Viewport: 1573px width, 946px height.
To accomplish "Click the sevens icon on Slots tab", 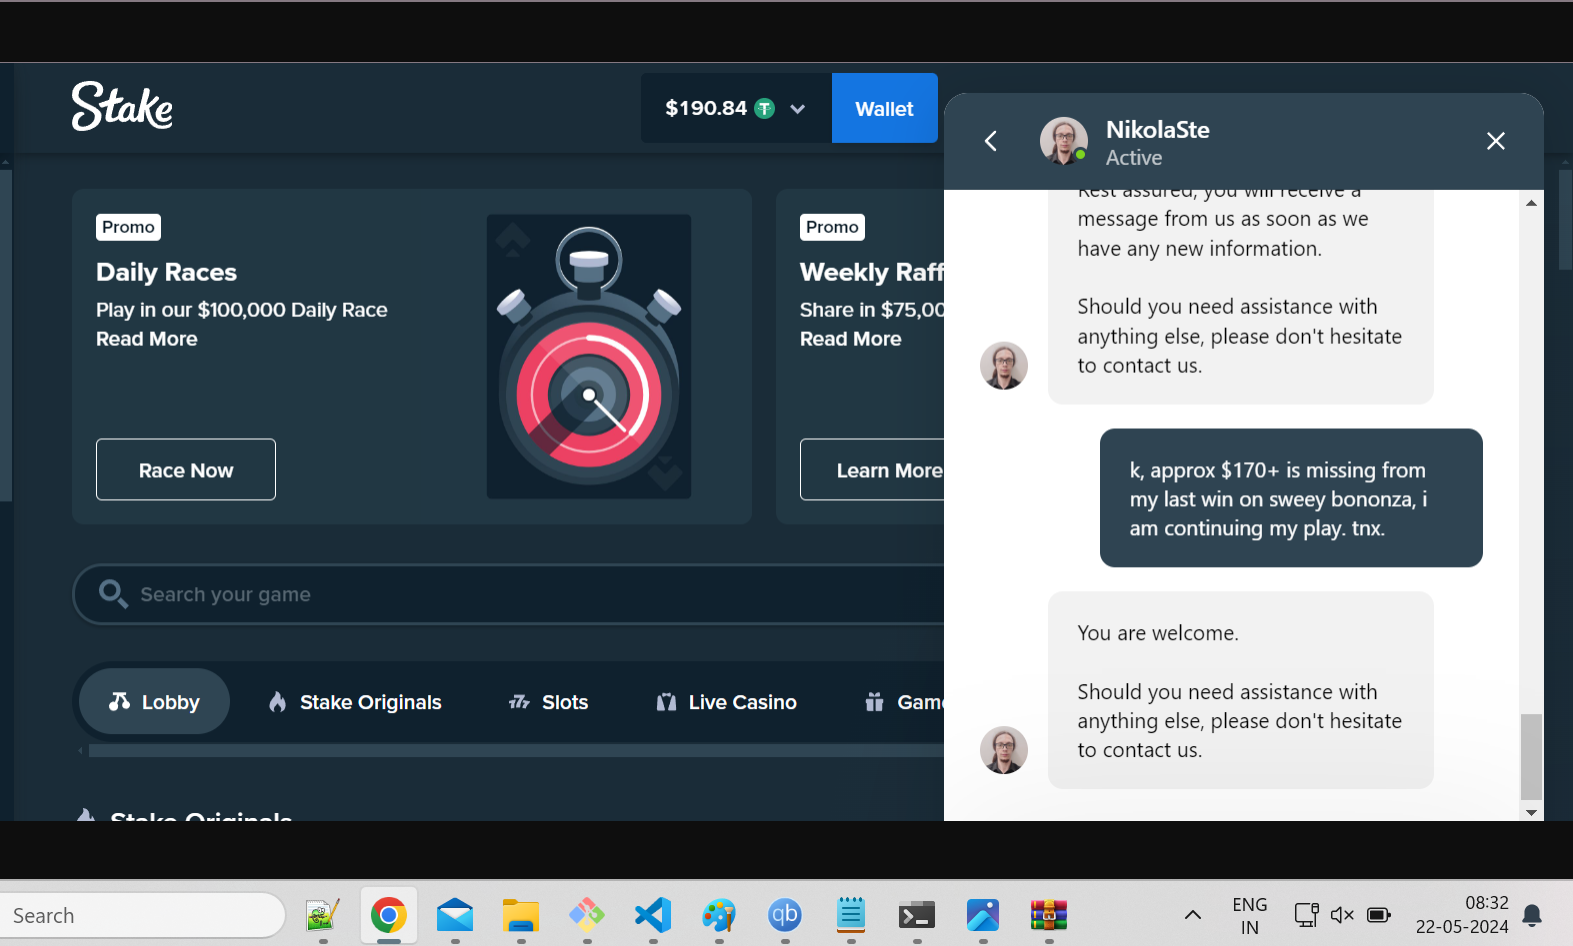I will 519,702.
